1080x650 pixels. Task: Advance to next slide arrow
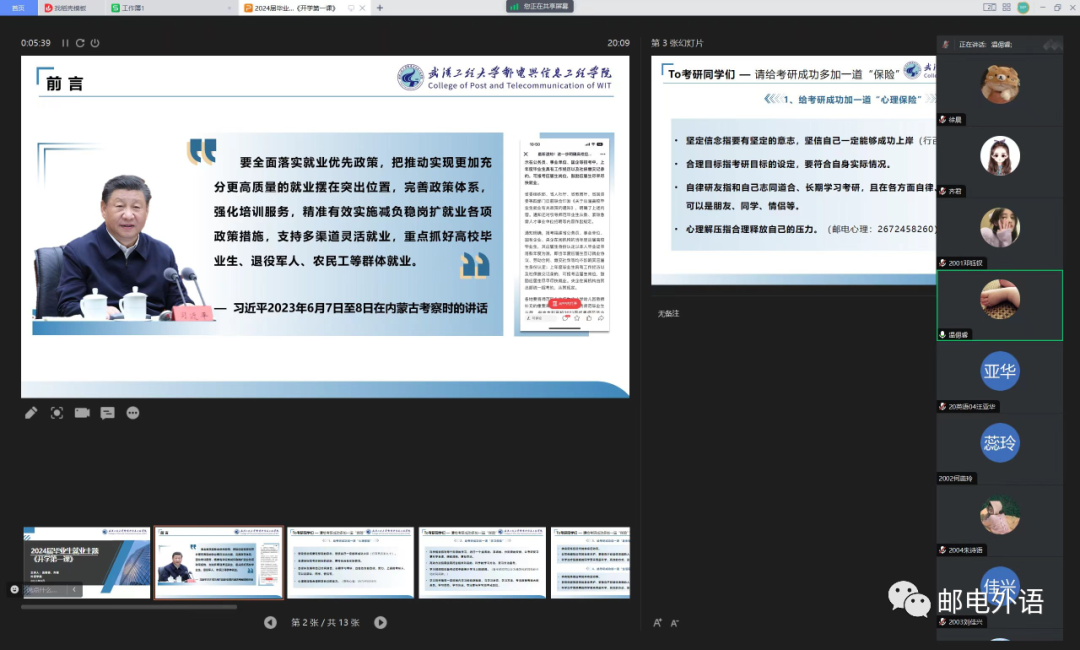380,622
